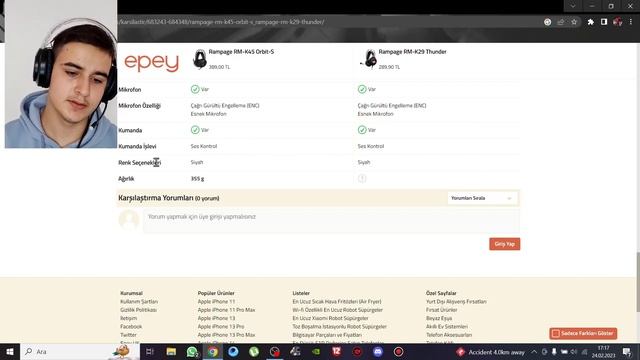This screenshot has width=640, height=360.
Task: Open the Rampage RM-K45 Orbit-S headset thumbnail
Action: click(200, 59)
